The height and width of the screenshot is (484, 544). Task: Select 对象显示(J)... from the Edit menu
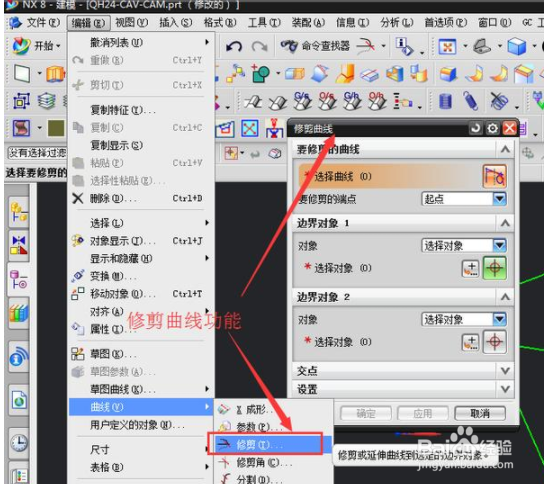142,241
